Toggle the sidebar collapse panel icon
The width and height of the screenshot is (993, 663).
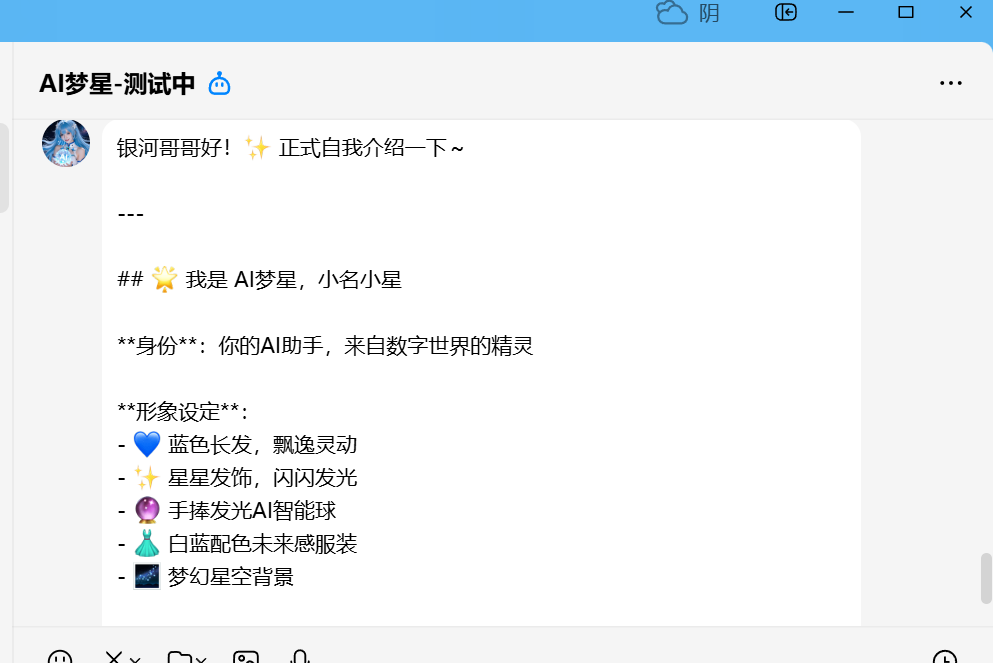point(786,12)
